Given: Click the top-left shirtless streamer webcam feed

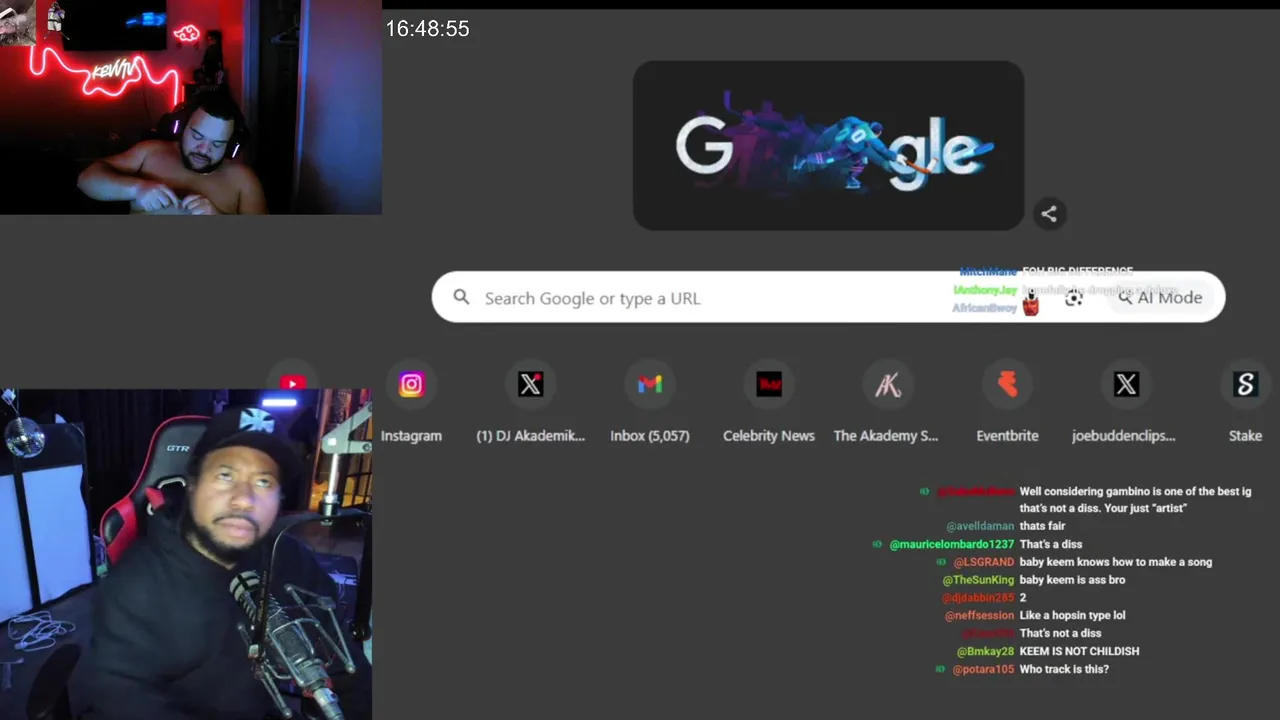Looking at the screenshot, I should 190,107.
